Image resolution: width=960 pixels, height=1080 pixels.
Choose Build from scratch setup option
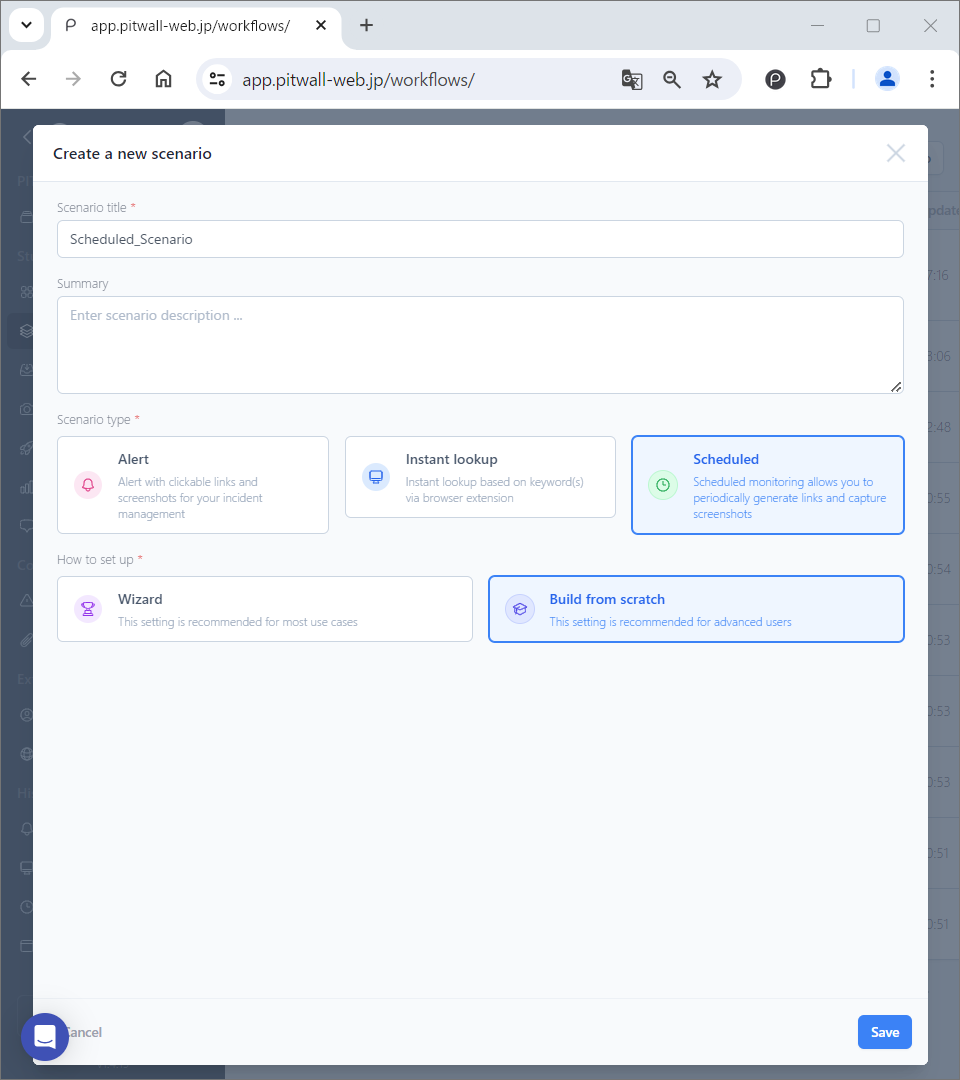click(x=696, y=609)
